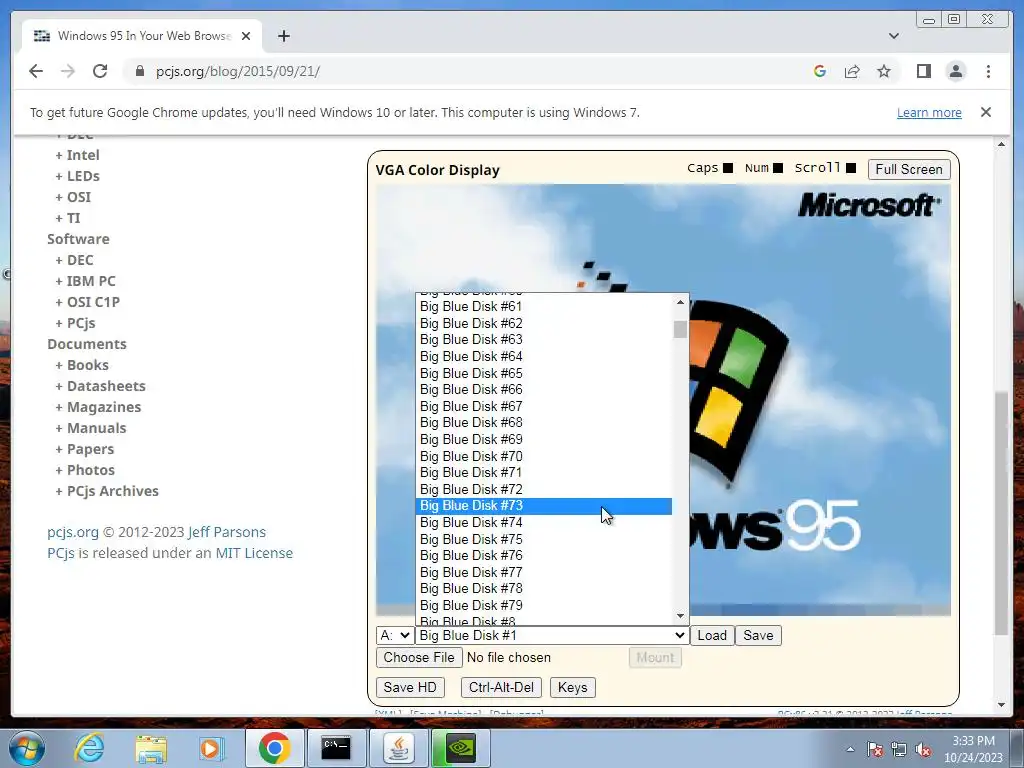Open the Action Center flag icon
Viewport: 1024px width, 768px height.
pyautogui.click(x=874, y=749)
